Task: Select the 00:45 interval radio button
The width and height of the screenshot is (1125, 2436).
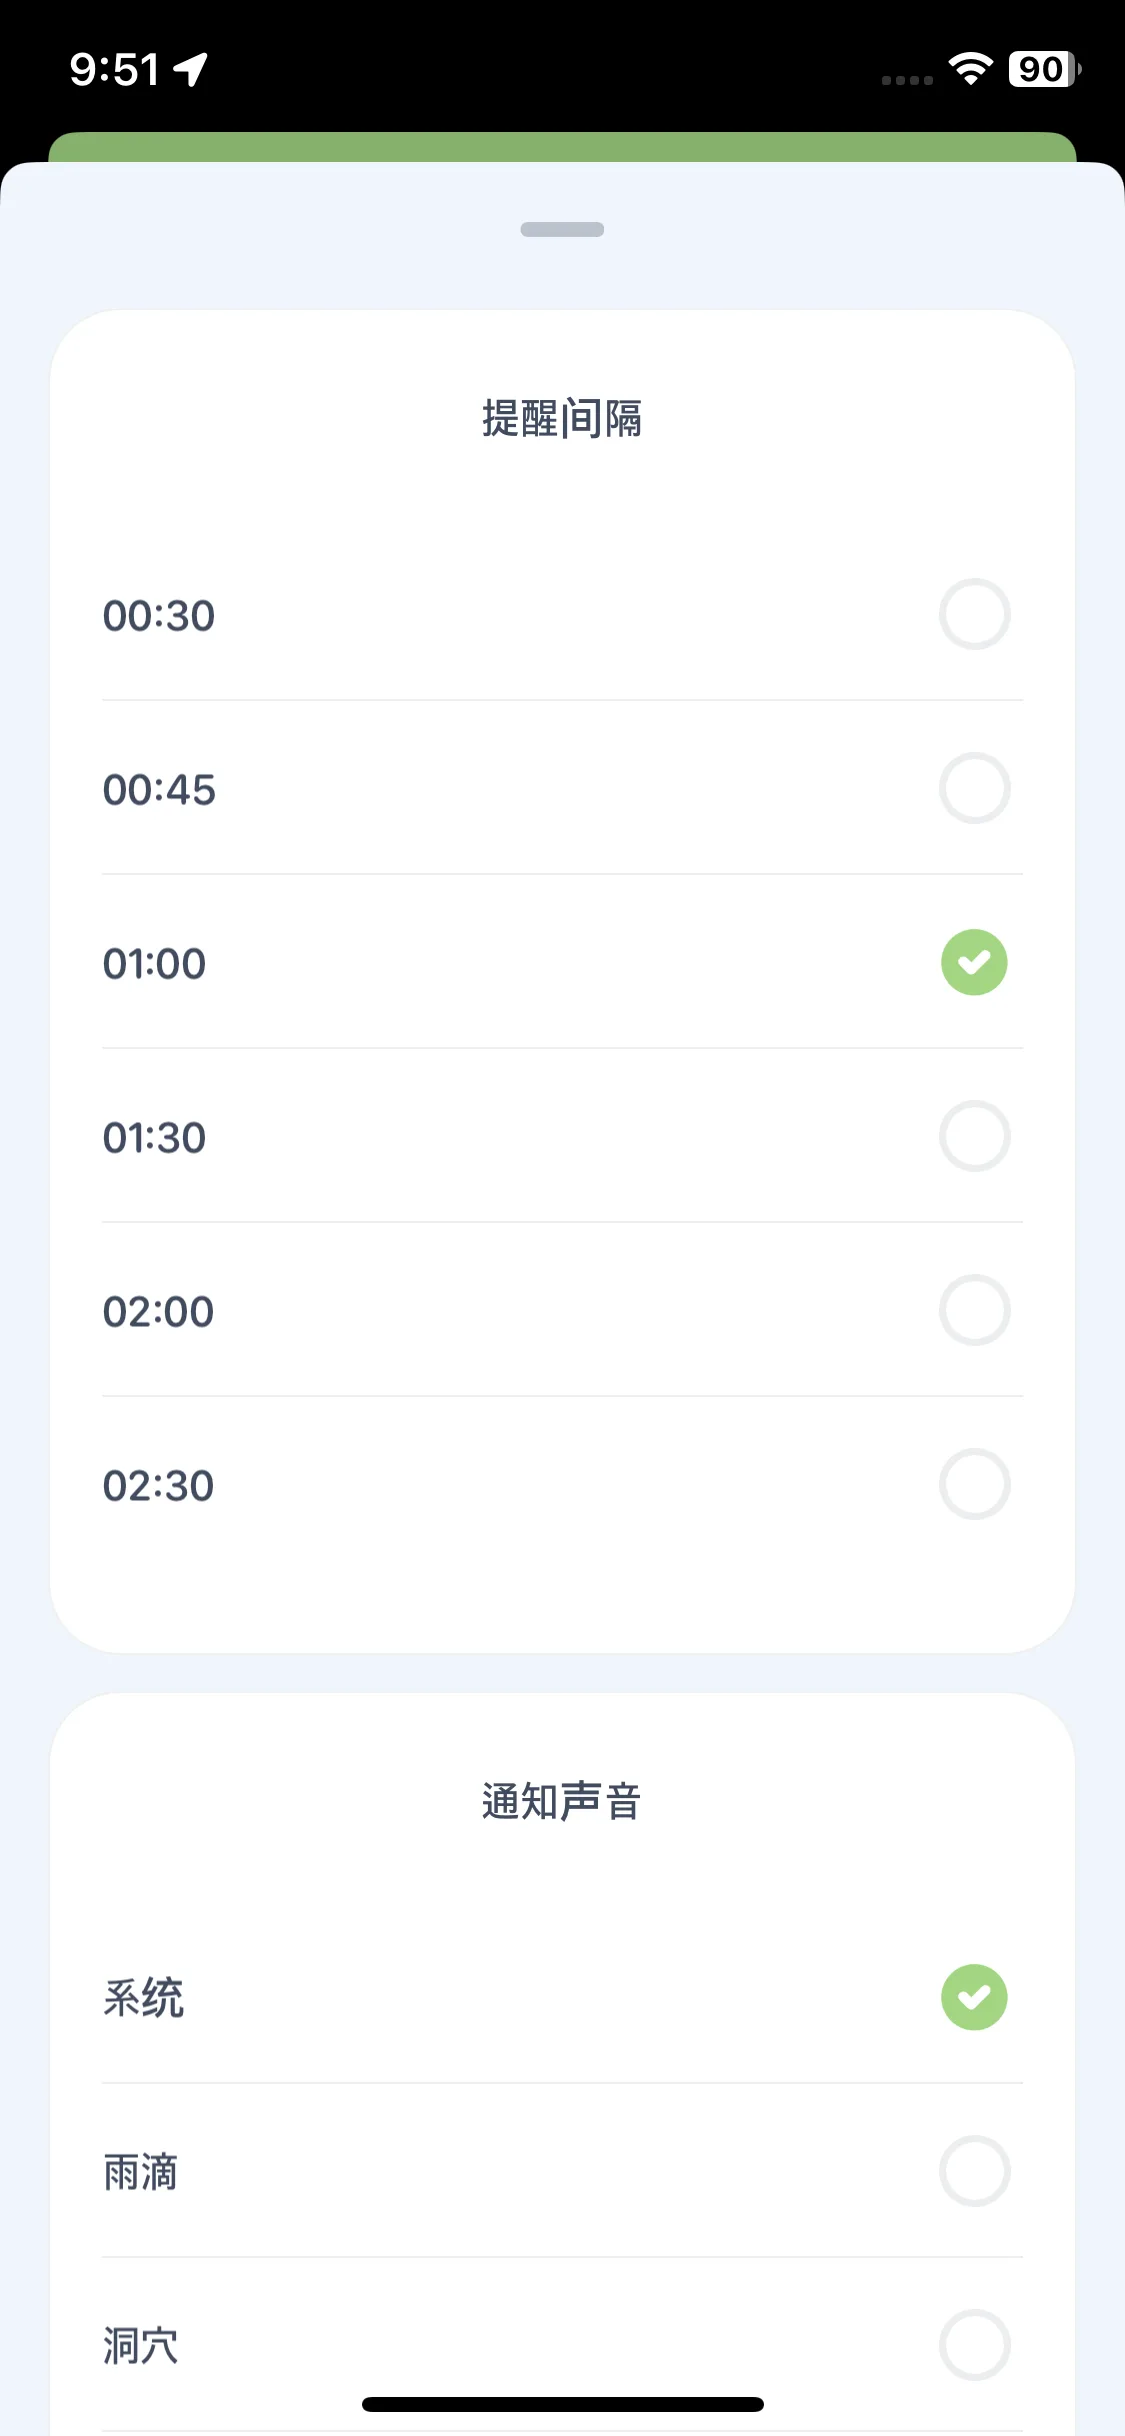Action: pyautogui.click(x=974, y=788)
